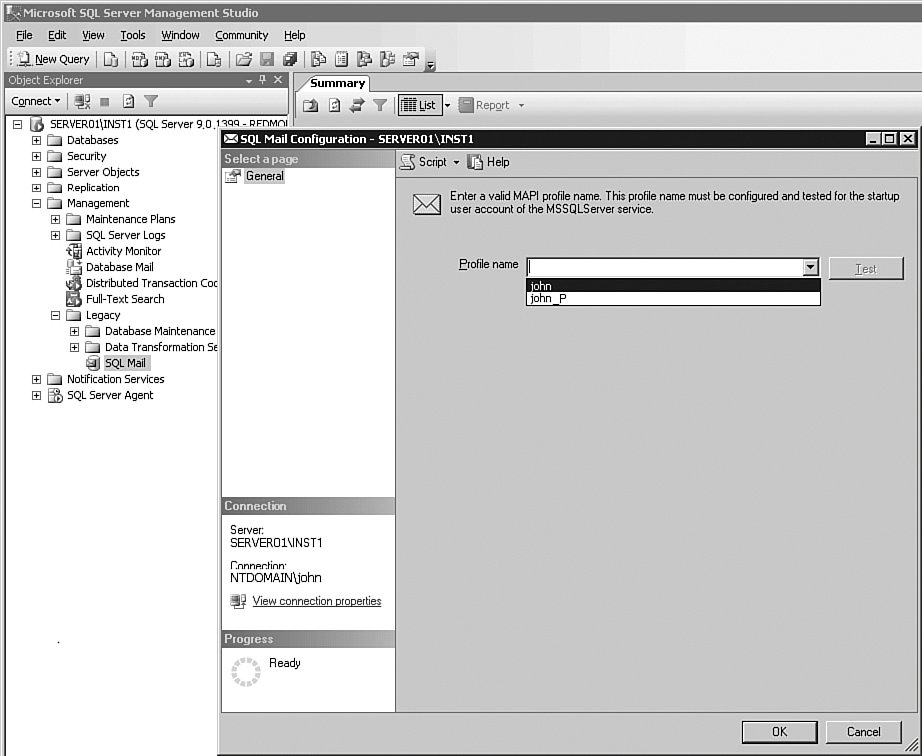The image size is (922, 756).
Task: Toggle auto-hide pin on Object Explorer
Action: [263, 80]
